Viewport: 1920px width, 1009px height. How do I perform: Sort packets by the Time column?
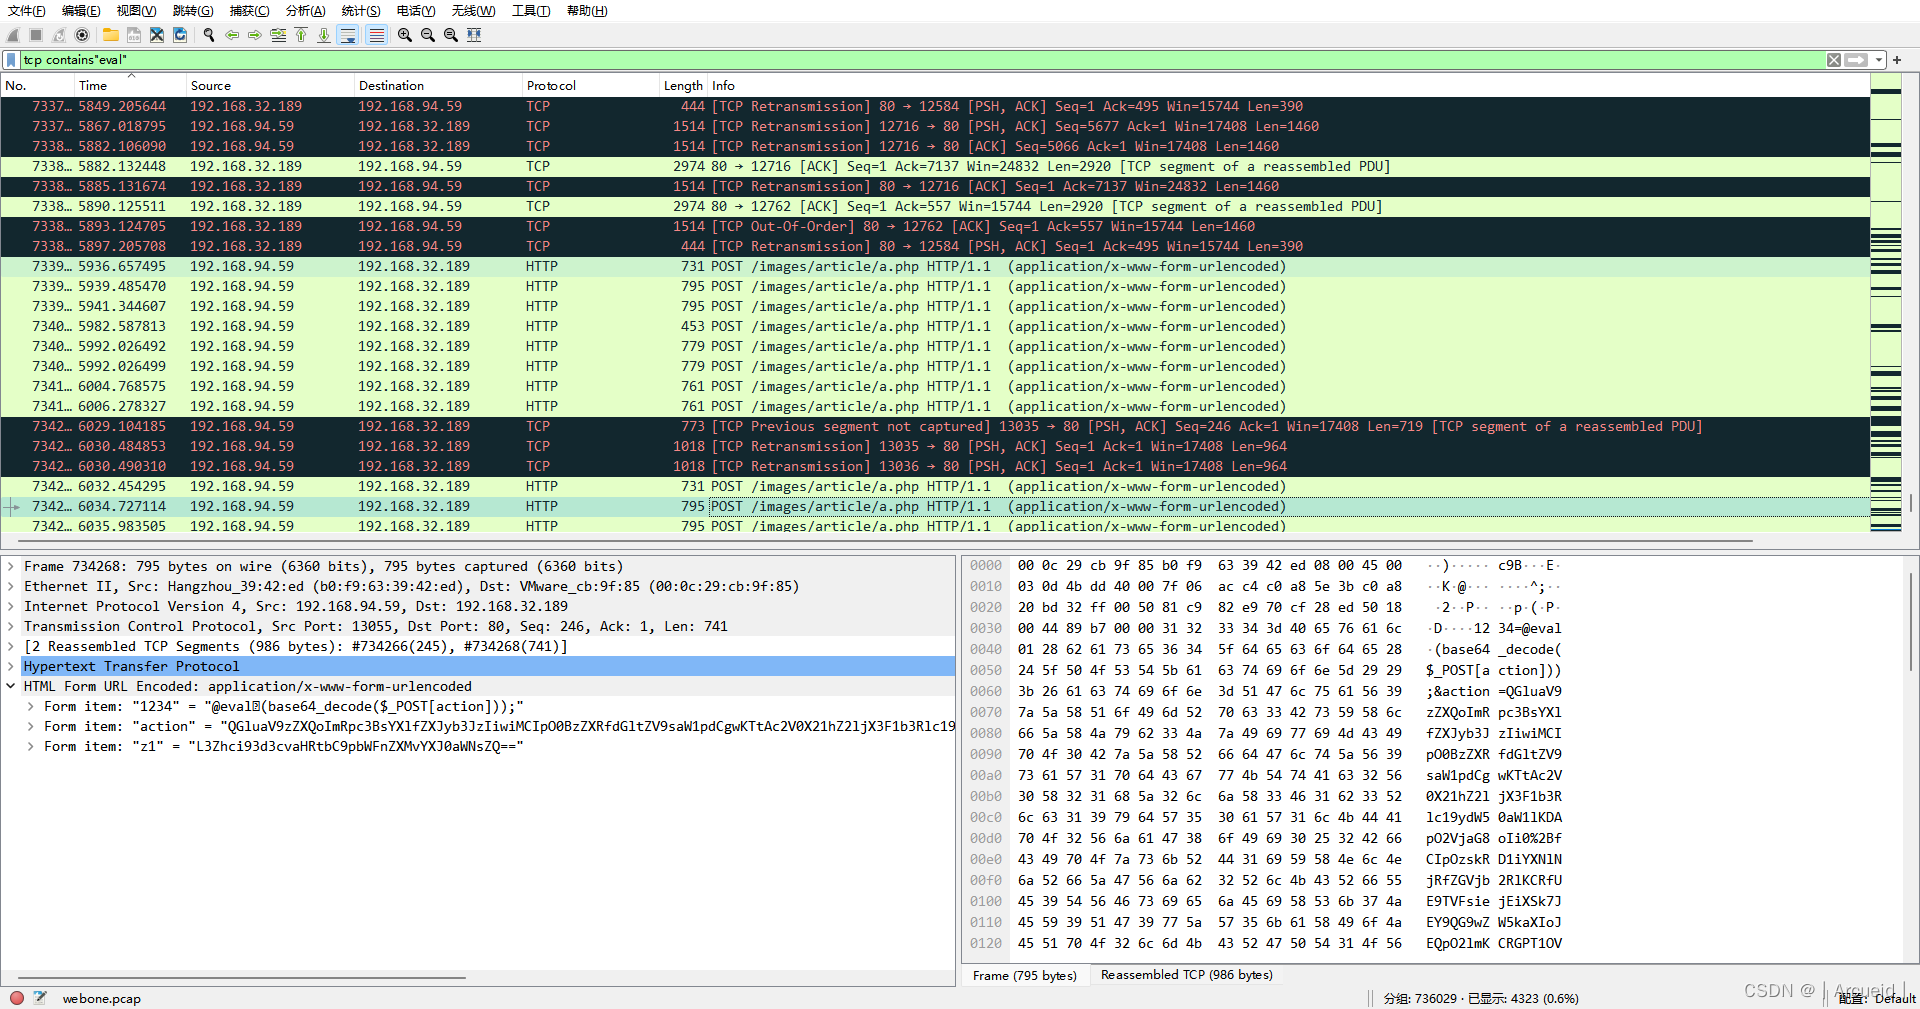[130, 86]
